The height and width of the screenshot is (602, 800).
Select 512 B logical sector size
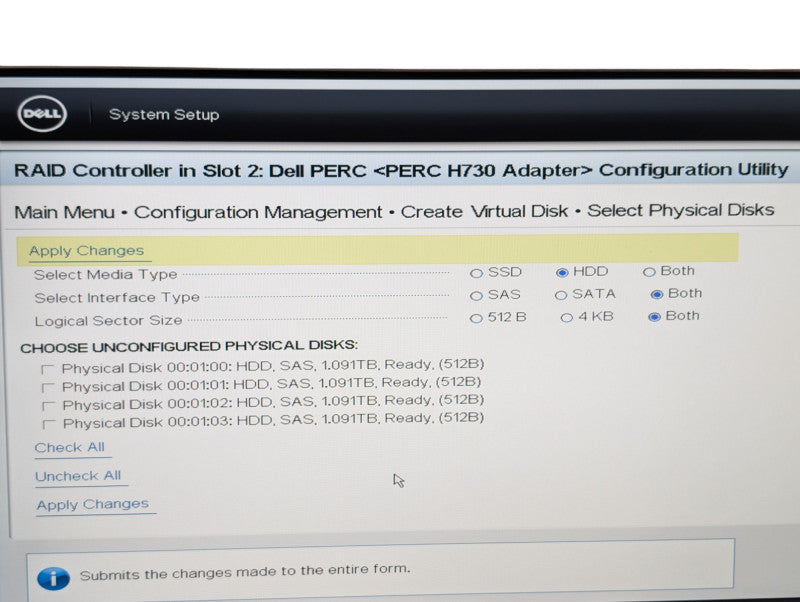pyautogui.click(x=476, y=318)
